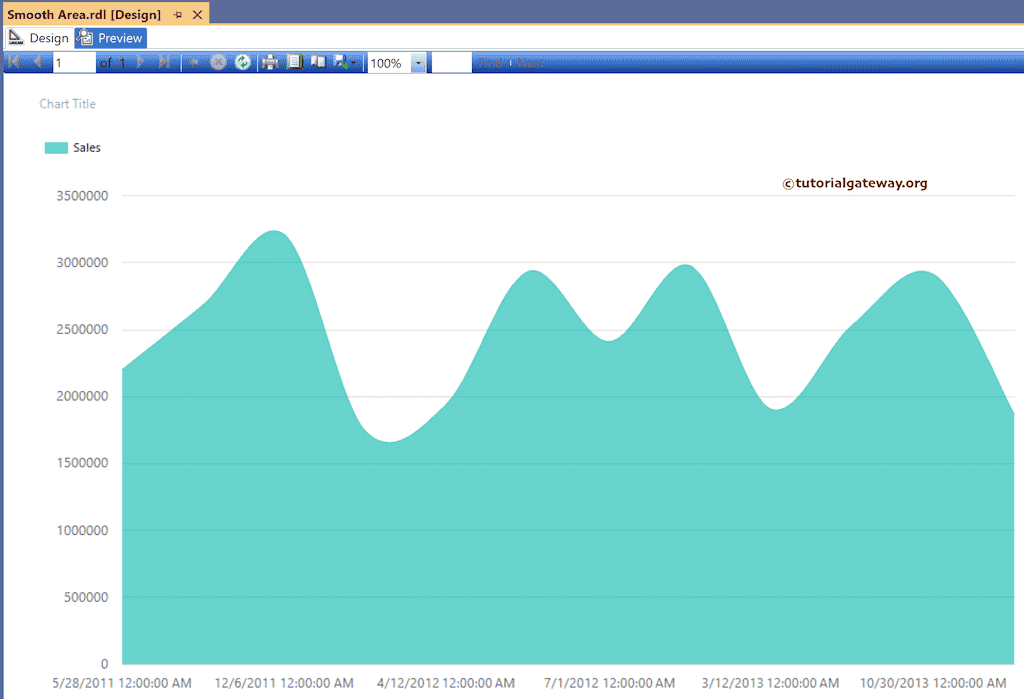Click the 3500000 axis label
The width and height of the screenshot is (1024, 699).
82,196
